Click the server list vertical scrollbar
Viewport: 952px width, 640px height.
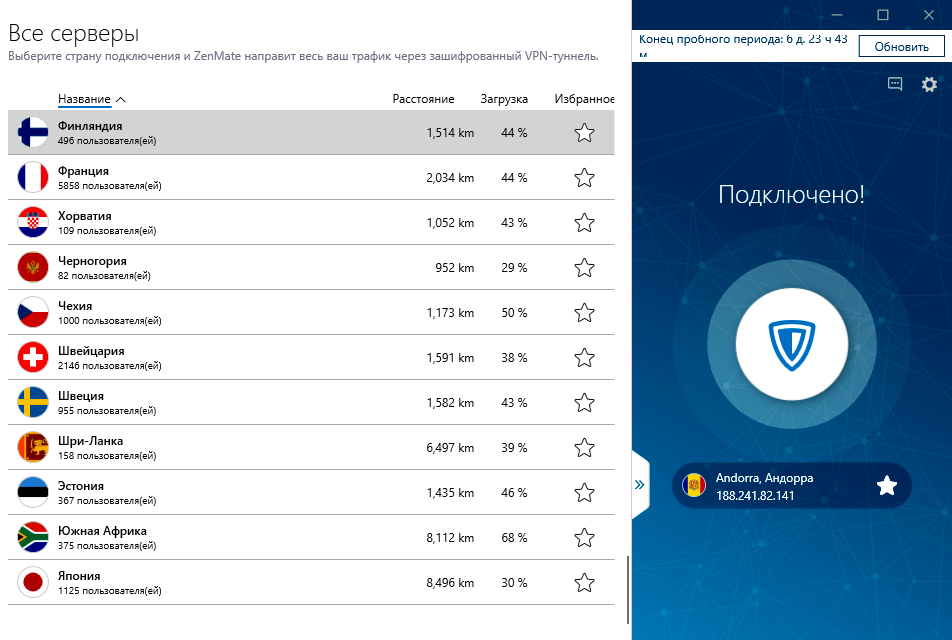(x=628, y=589)
